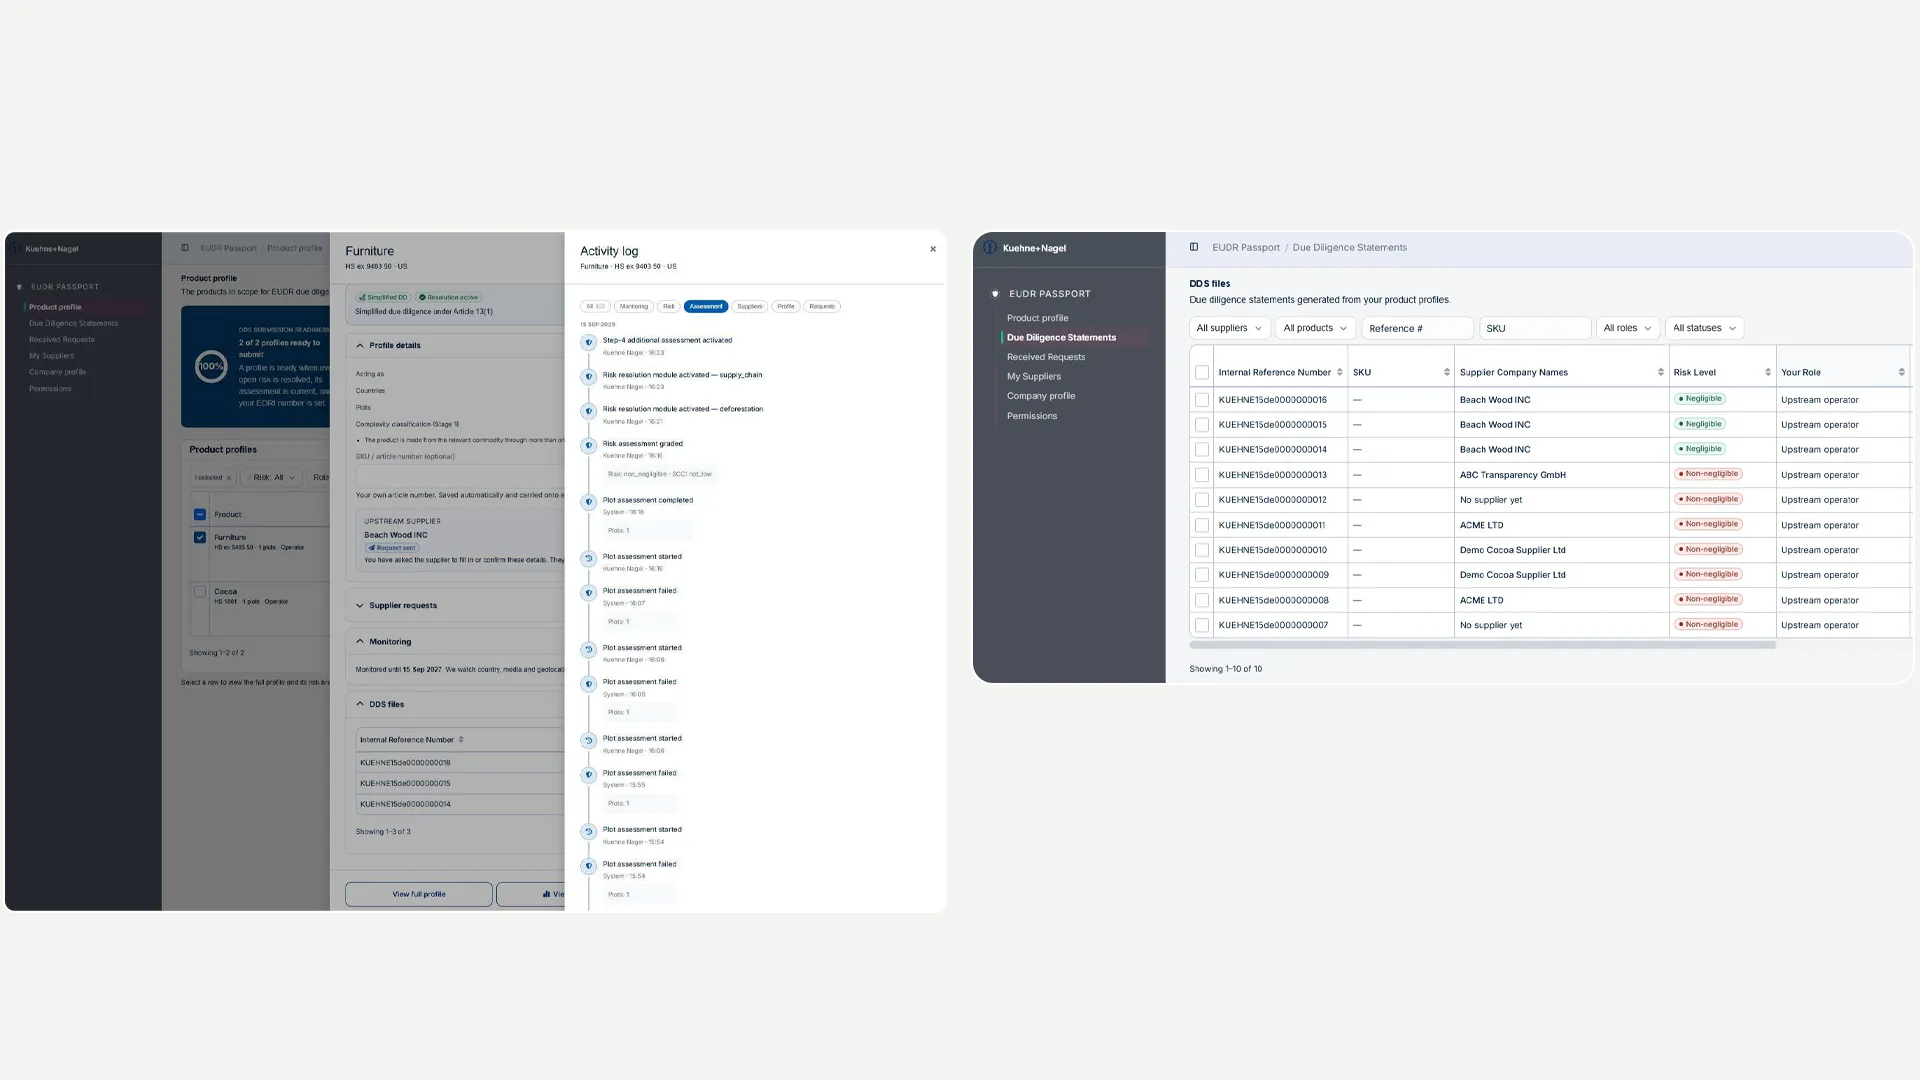Close the Activity log panel

click(x=933, y=249)
